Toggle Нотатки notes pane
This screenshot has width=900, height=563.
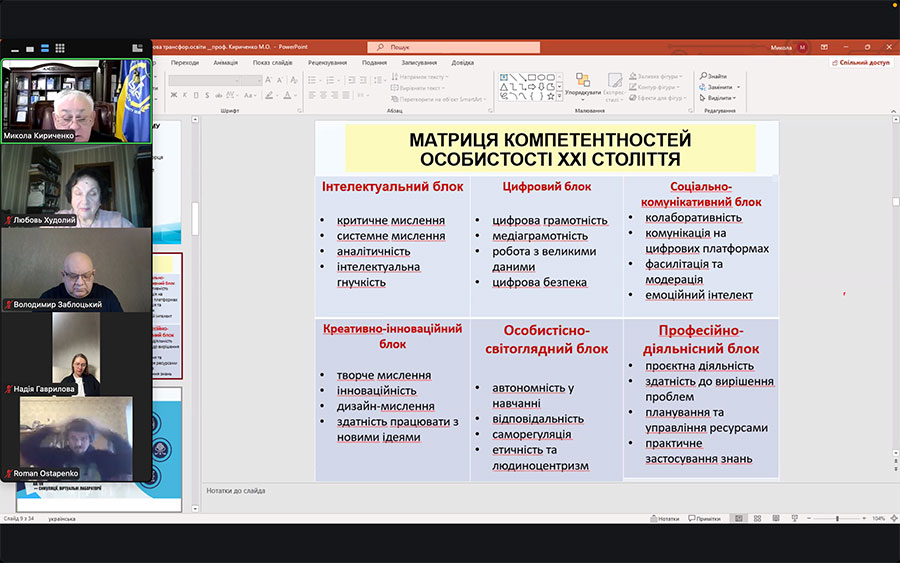click(x=664, y=518)
